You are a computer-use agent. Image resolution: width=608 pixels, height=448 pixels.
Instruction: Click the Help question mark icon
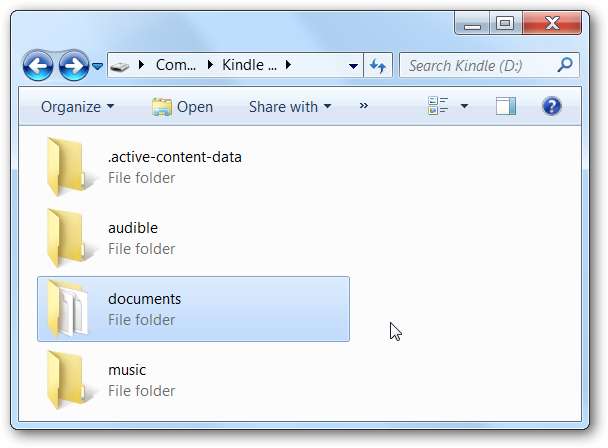(x=551, y=106)
